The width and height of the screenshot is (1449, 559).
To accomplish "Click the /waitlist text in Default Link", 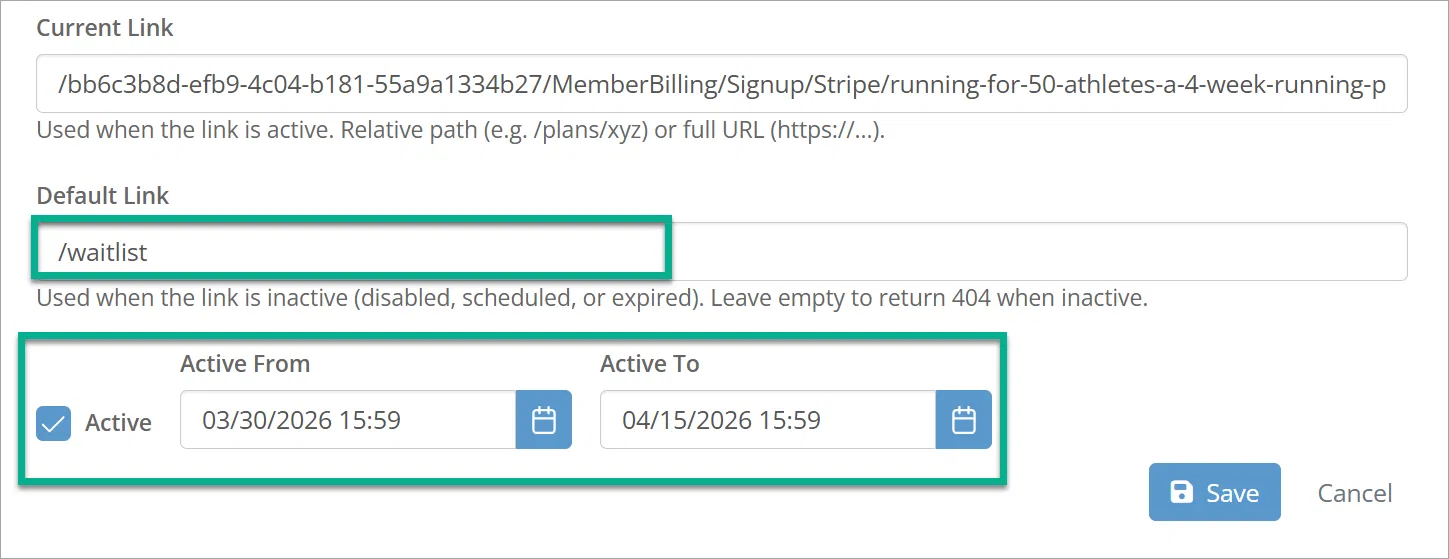I will tap(103, 252).
